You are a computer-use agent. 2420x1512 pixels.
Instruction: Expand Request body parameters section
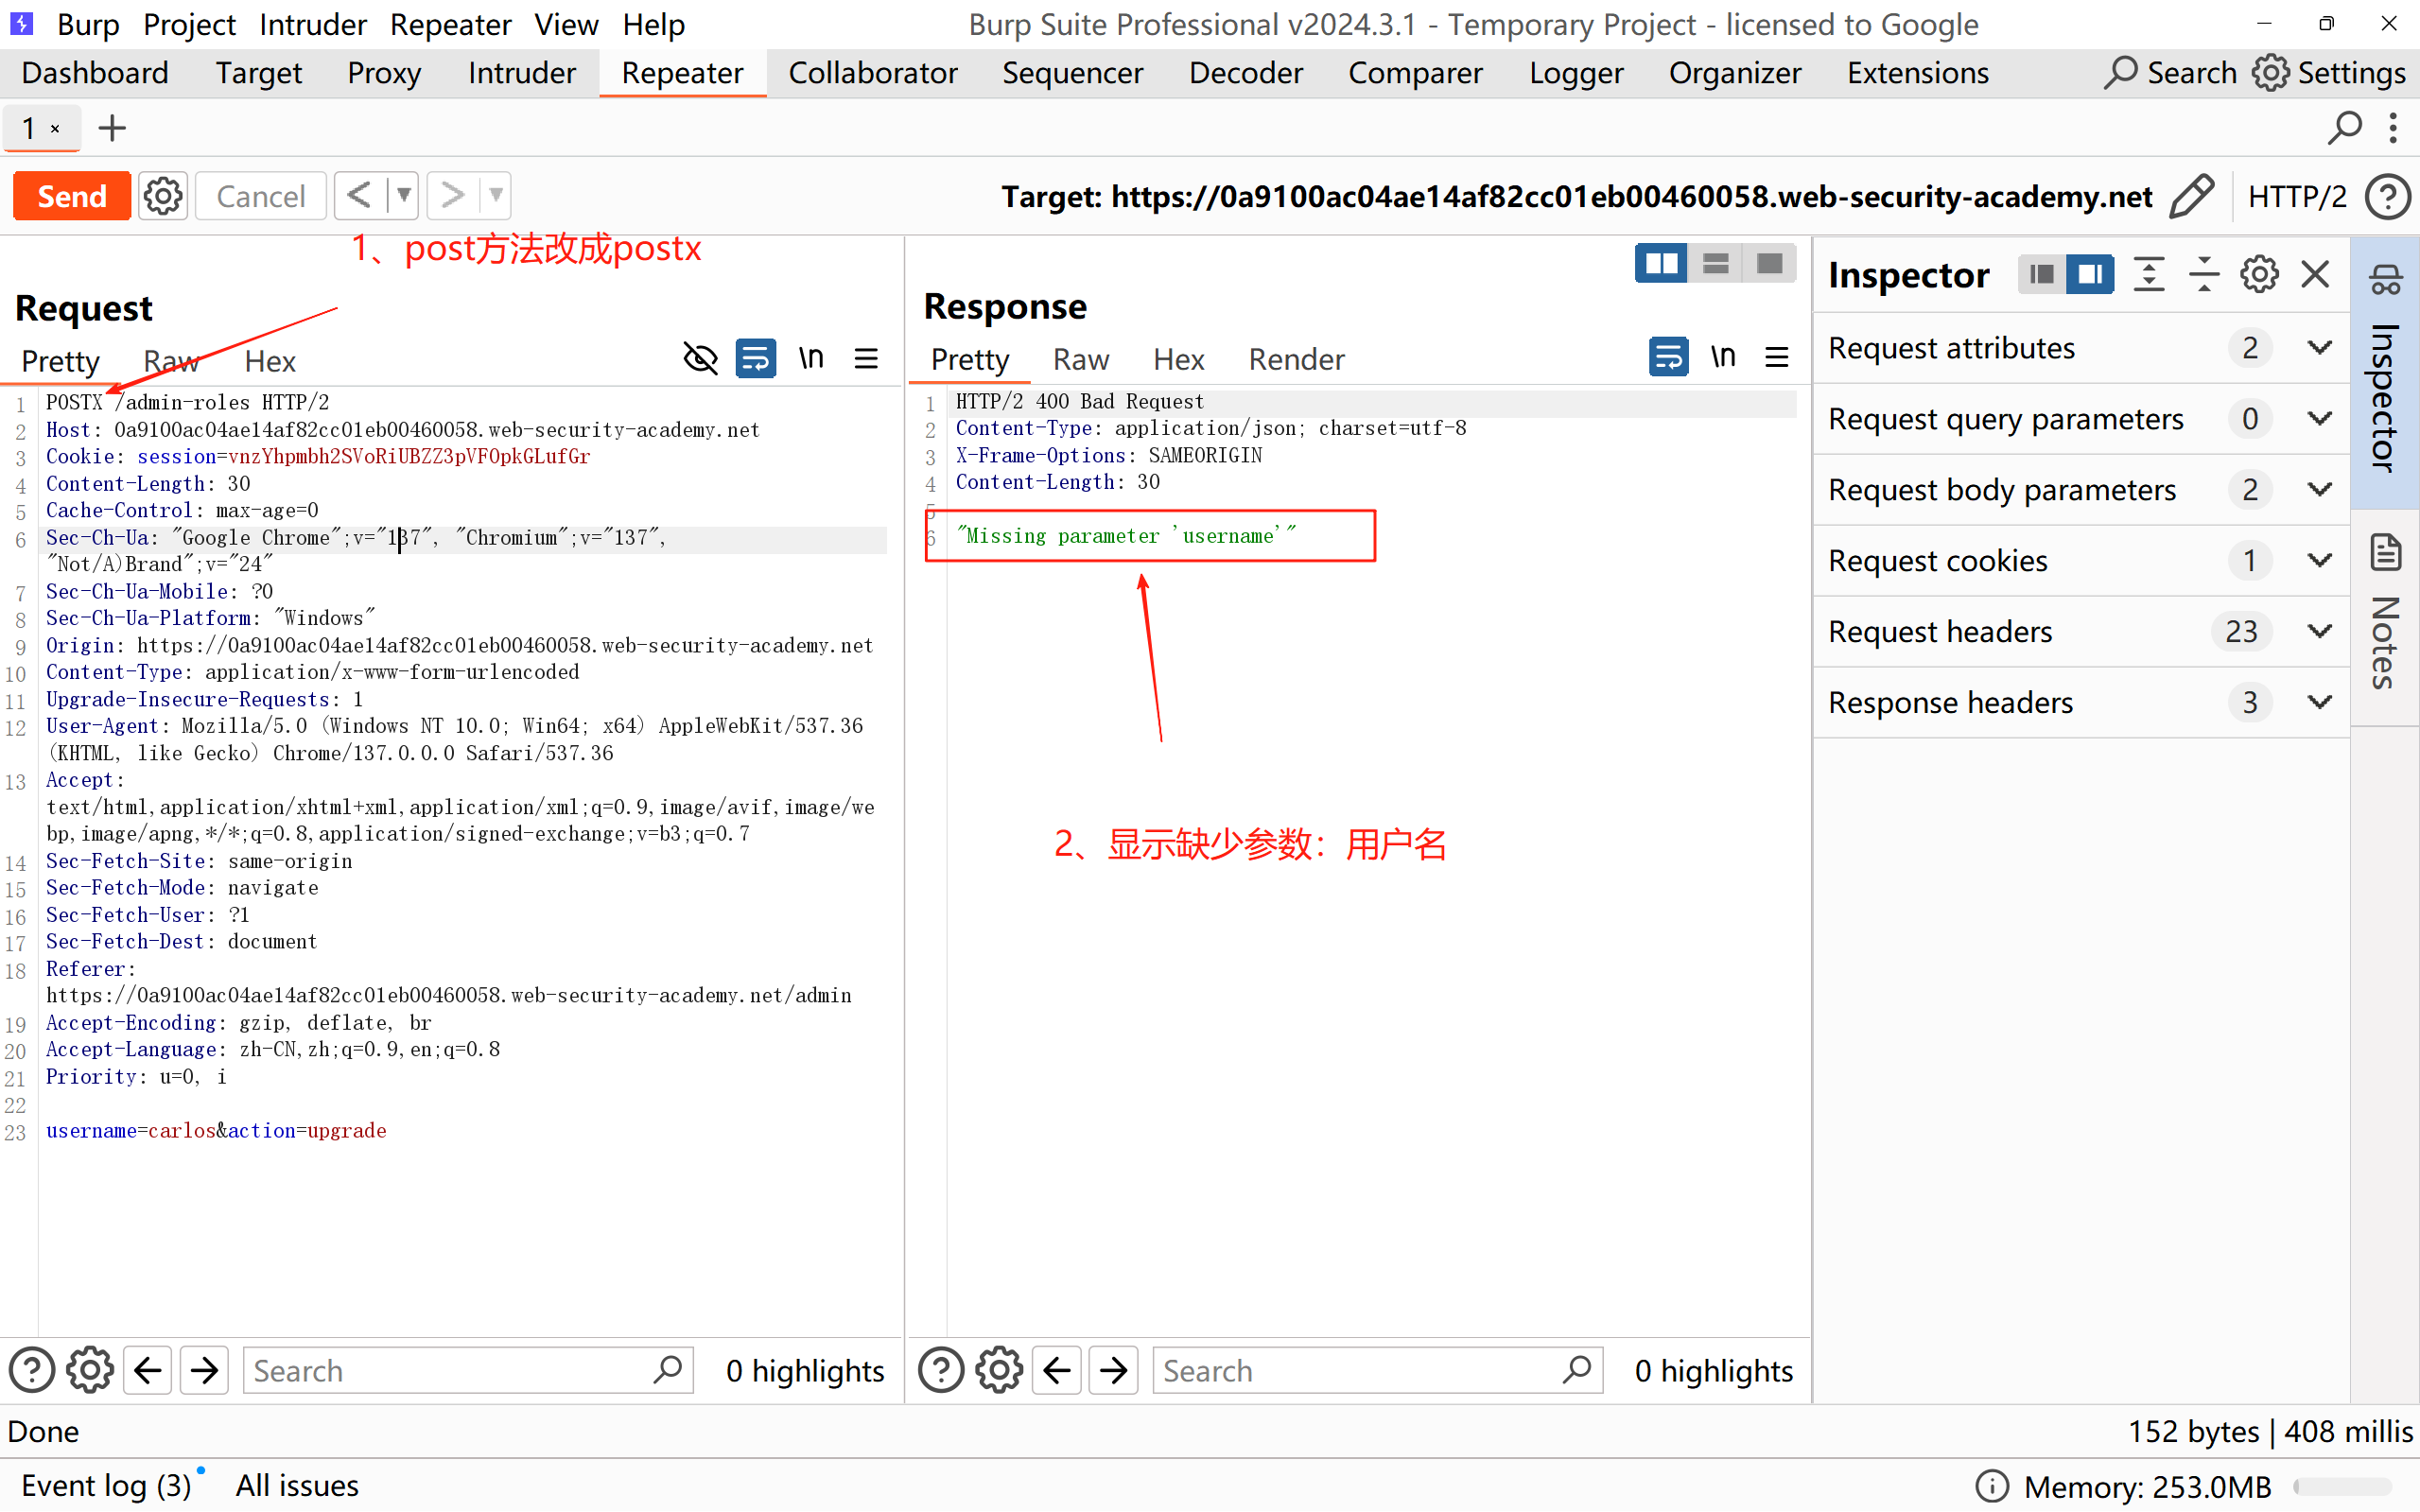tap(2319, 489)
